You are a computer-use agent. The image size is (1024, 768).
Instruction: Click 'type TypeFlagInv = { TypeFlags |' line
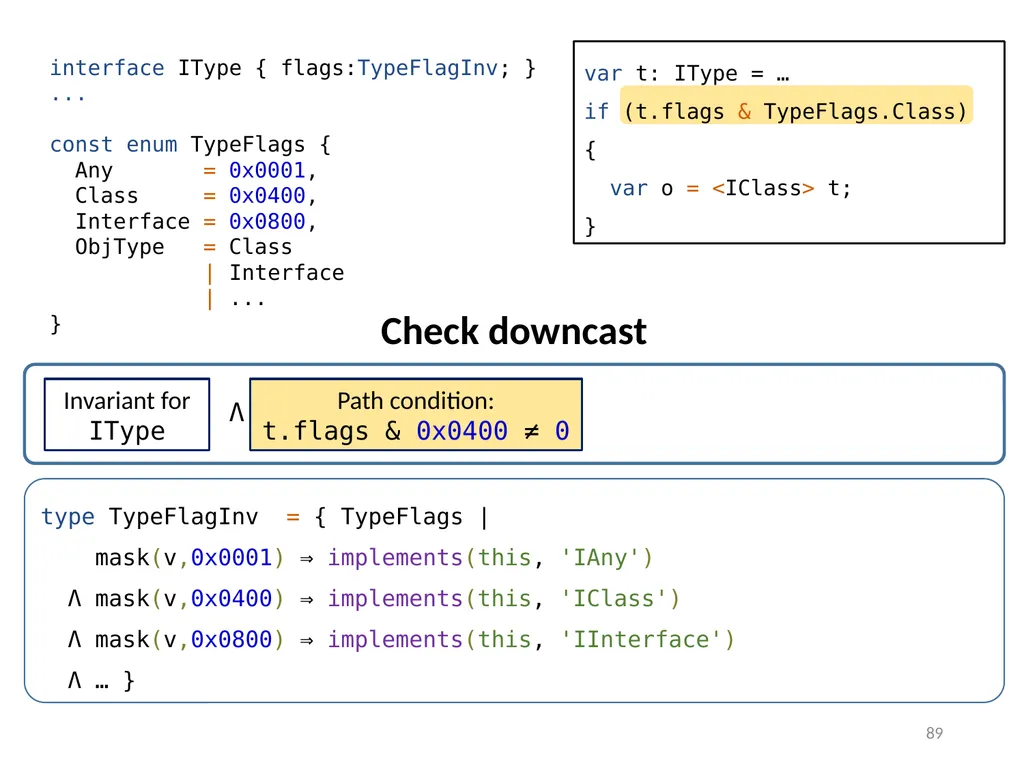point(265,517)
